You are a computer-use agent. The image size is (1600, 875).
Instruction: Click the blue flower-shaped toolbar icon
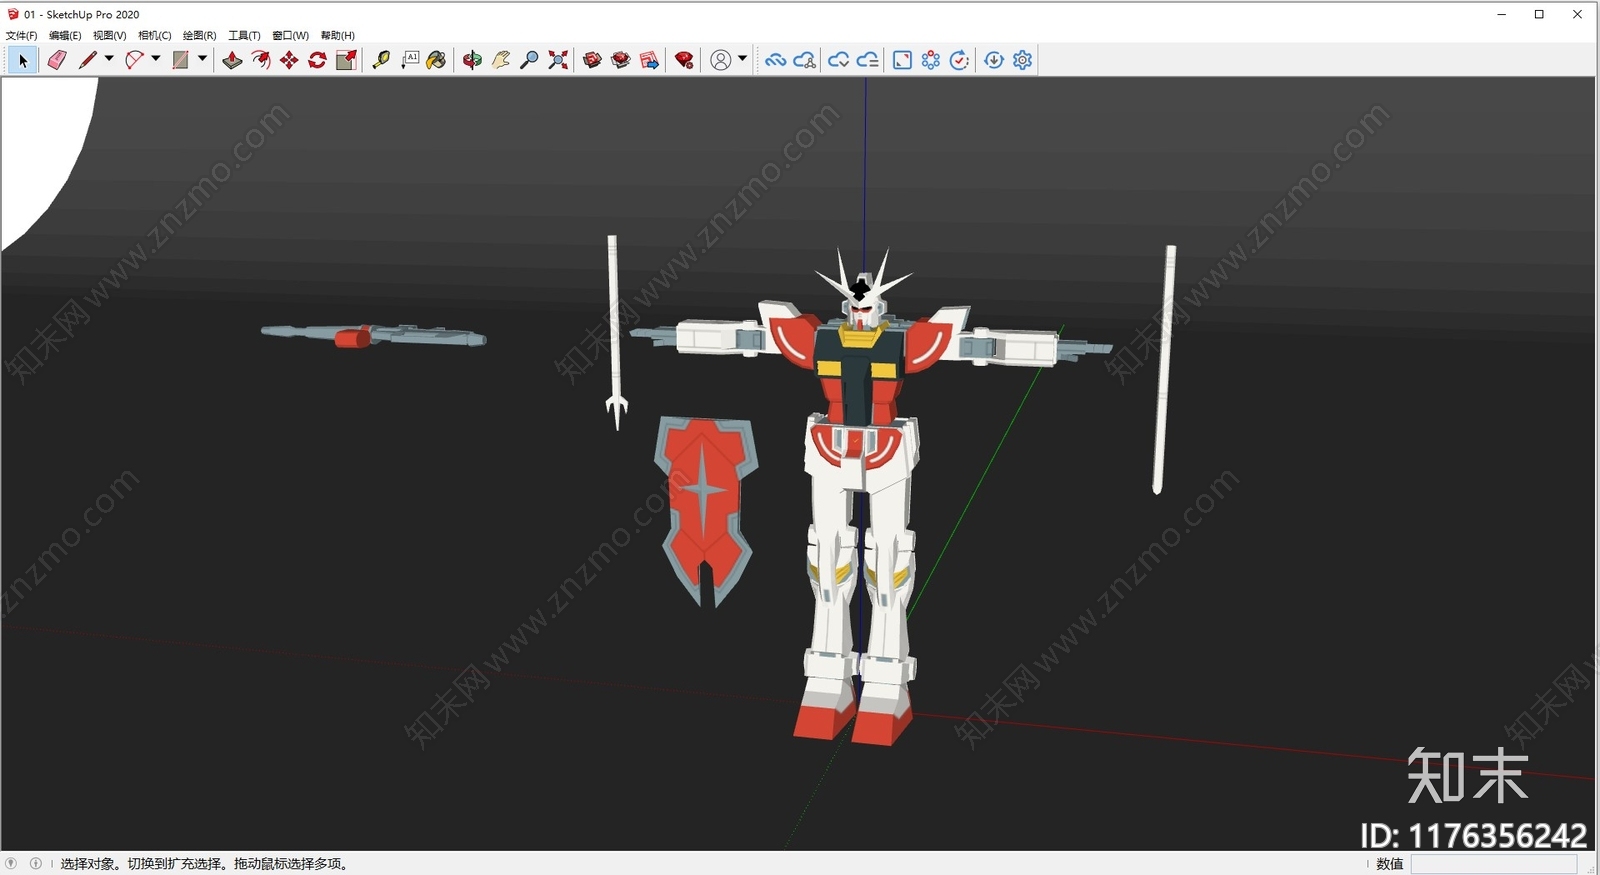[931, 60]
